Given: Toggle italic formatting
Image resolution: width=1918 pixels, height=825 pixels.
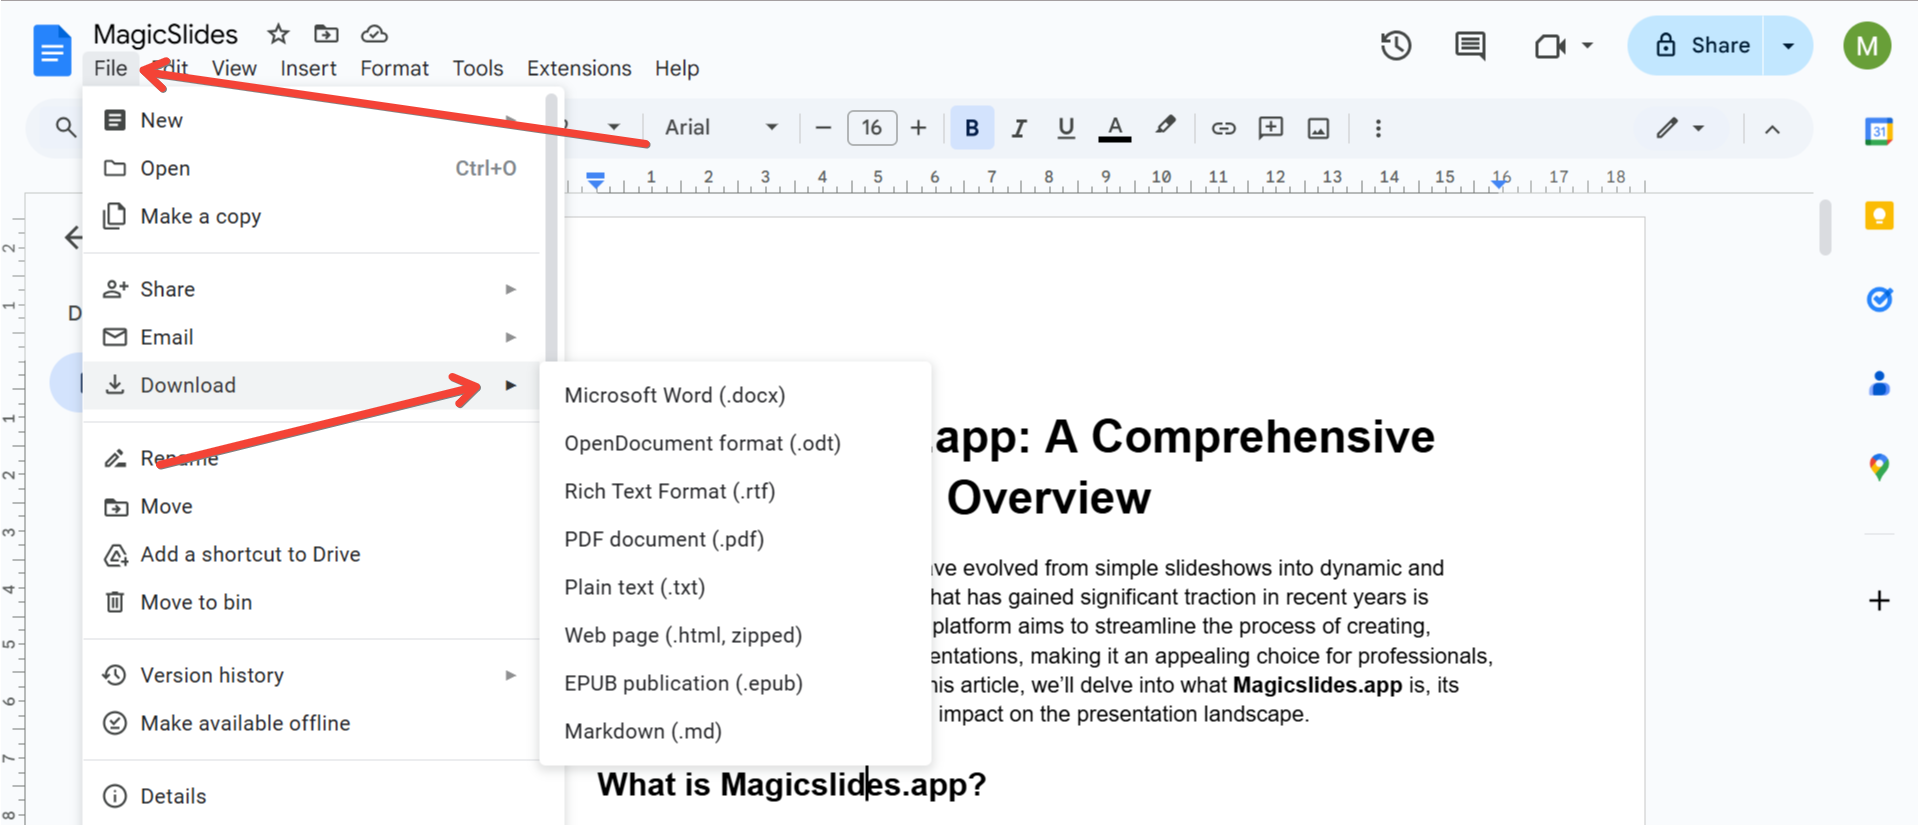Looking at the screenshot, I should pos(1018,128).
